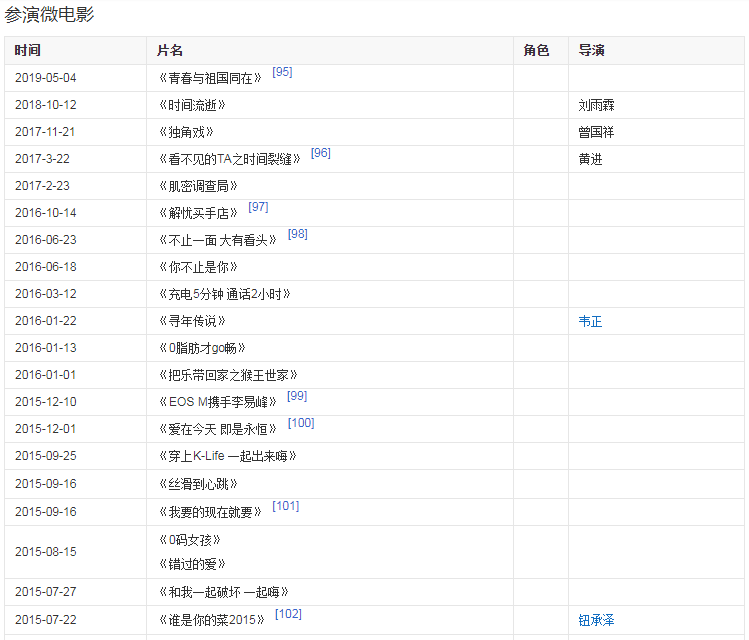Follow reference [98] for 不止一面 大有看头
The height and width of the screenshot is (640, 749).
tap(297, 234)
